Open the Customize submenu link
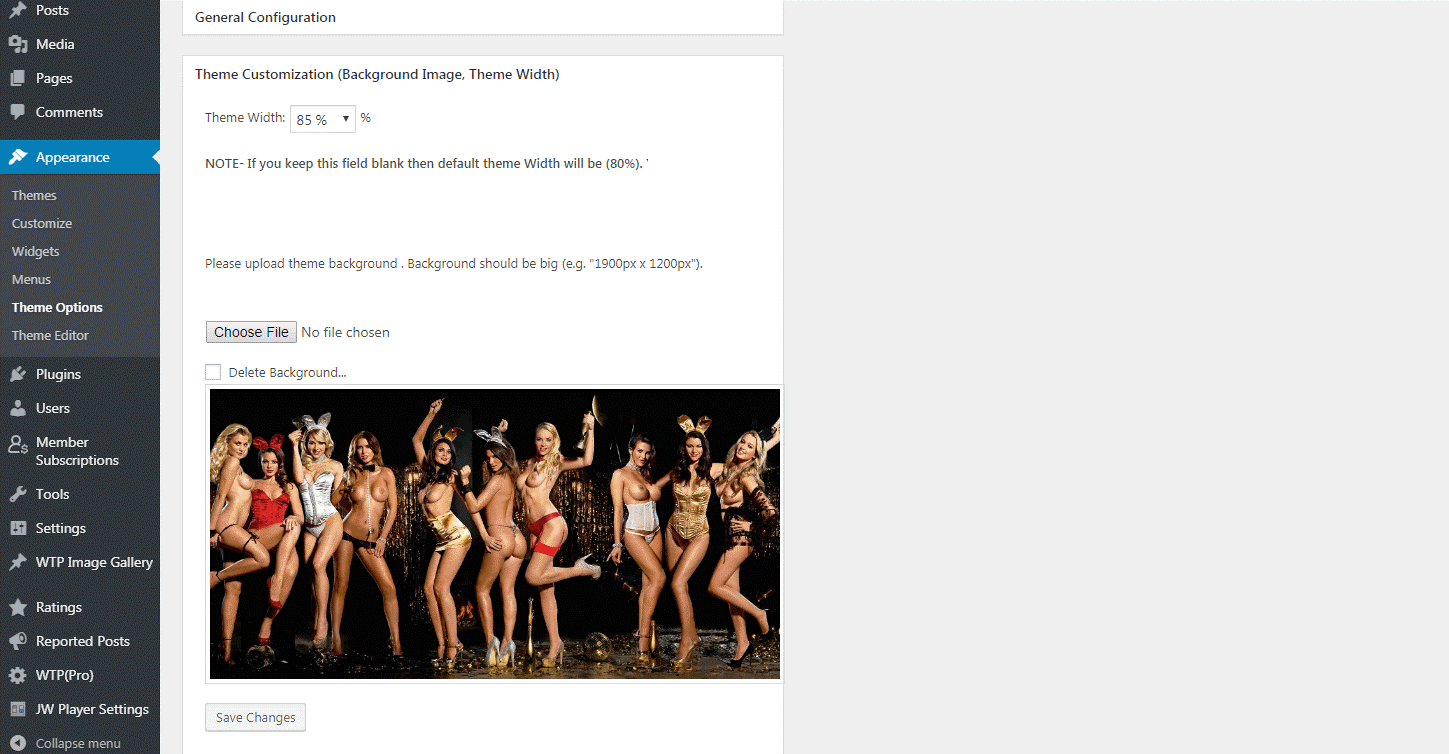 [x=42, y=223]
